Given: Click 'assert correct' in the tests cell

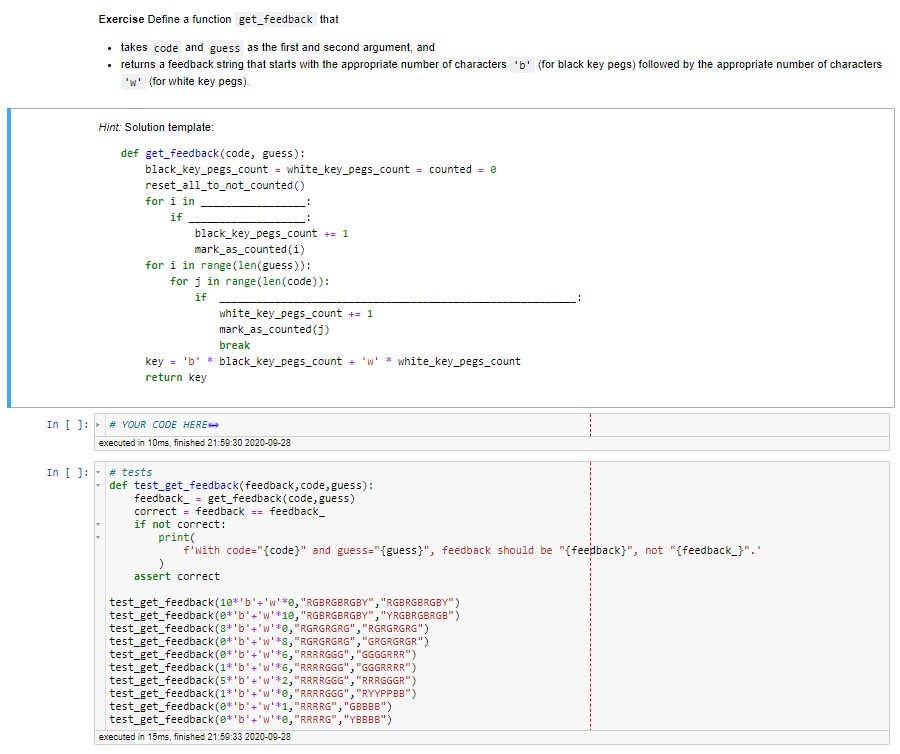Looking at the screenshot, I should click(x=177, y=577).
